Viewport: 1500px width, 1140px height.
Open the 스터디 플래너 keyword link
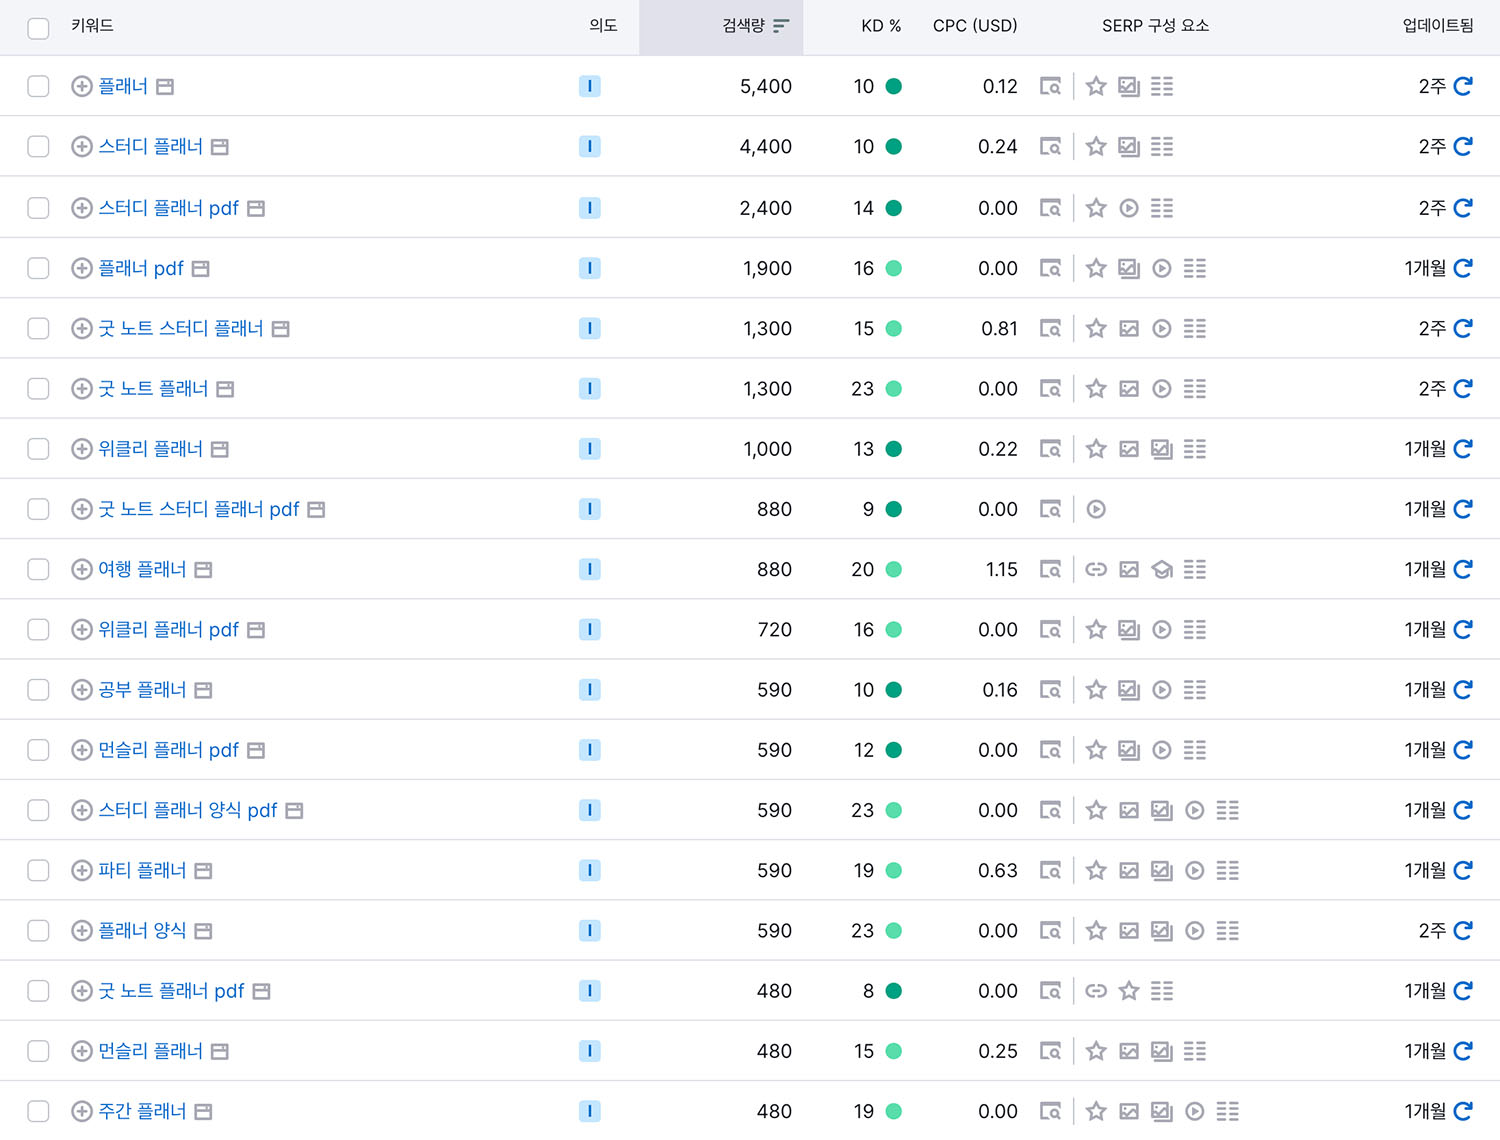[x=150, y=147]
